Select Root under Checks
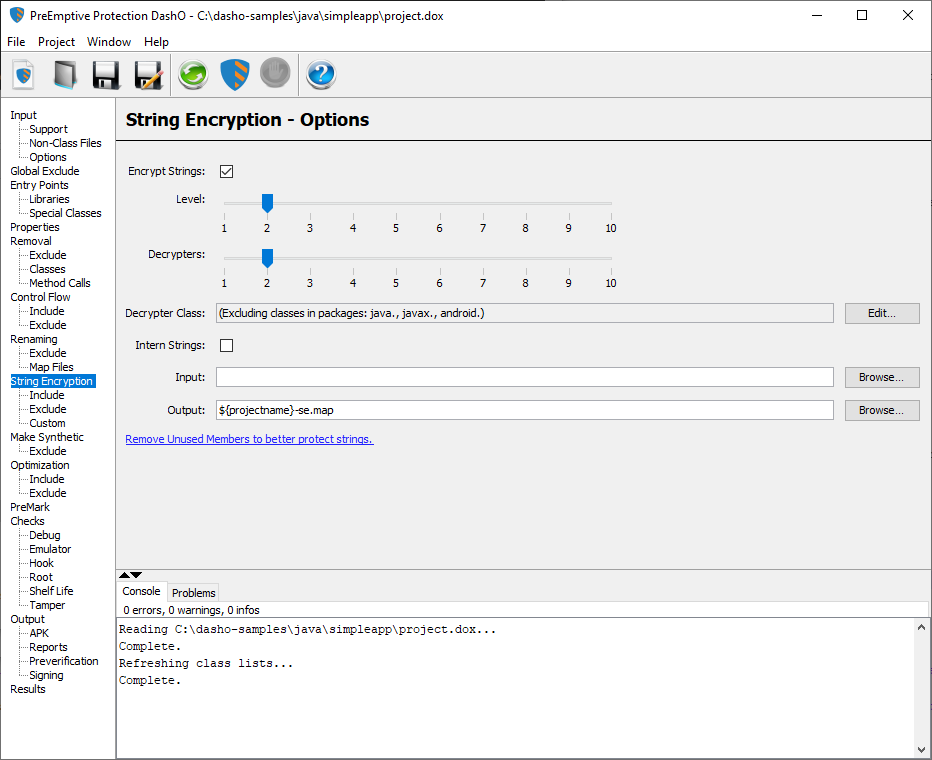The width and height of the screenshot is (932, 760). (41, 578)
